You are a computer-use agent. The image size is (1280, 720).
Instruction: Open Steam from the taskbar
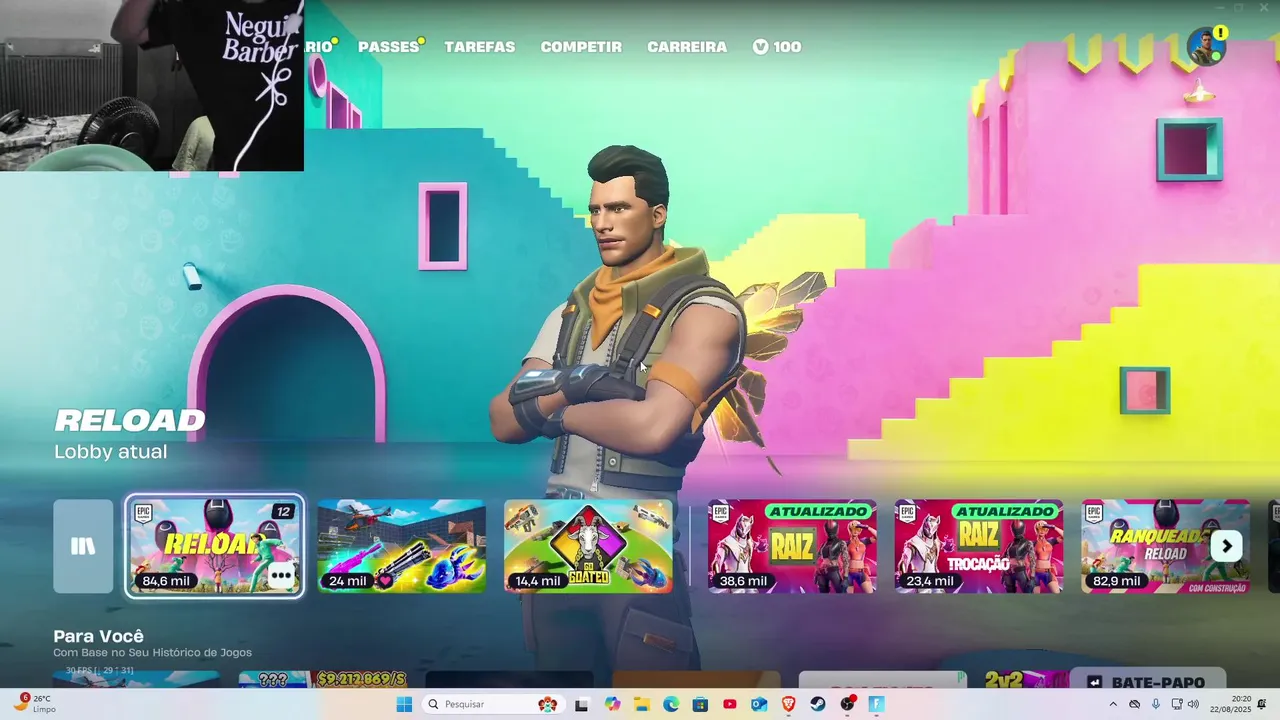click(x=818, y=704)
